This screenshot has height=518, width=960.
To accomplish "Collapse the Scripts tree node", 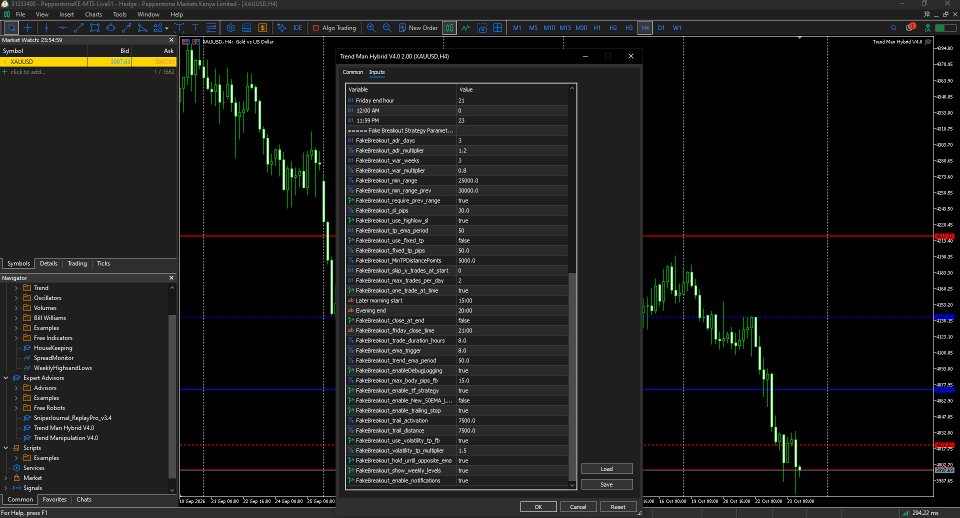I will click(x=6, y=448).
